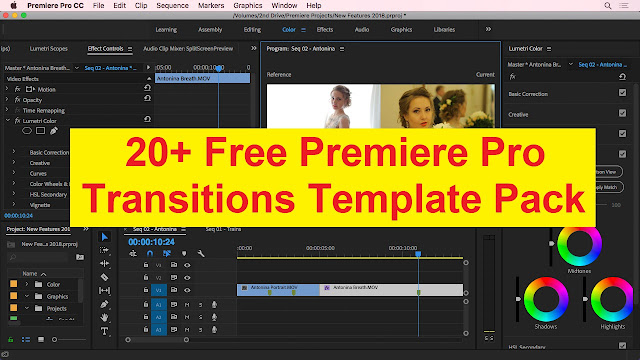Viewport: 640px width, 360px height.
Task: Toggle Linked Selection in timeline
Action: [x=167, y=253]
